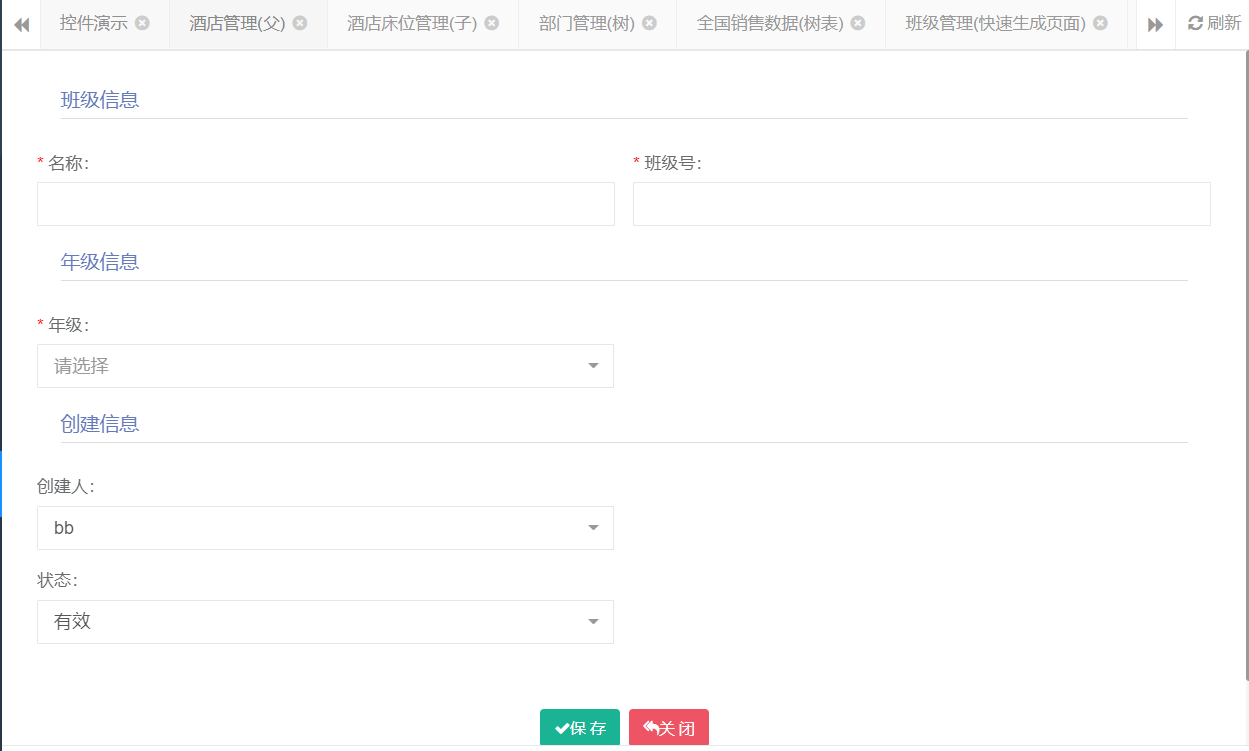The image size is (1249, 751).
Task: Open the 创建人 dropdown showing bb
Action: pyautogui.click(x=325, y=528)
